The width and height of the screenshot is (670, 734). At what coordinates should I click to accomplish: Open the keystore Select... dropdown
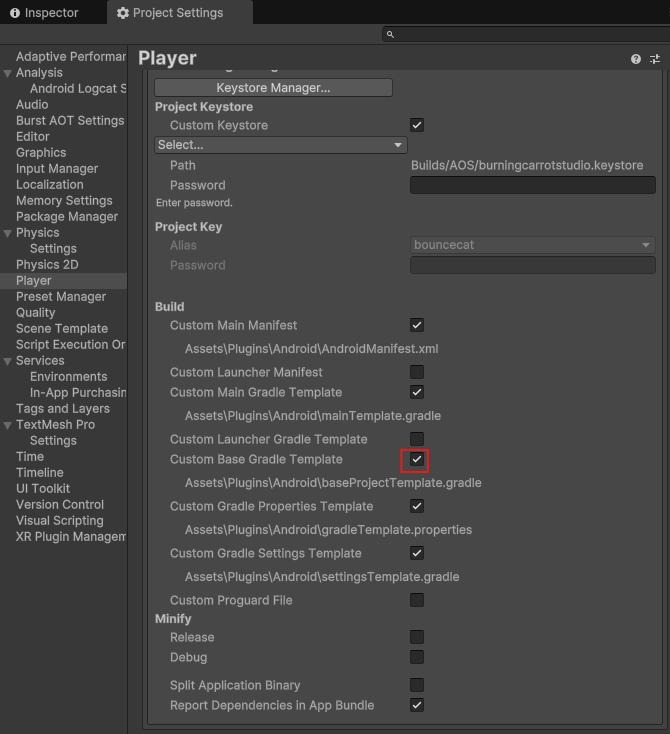coord(280,145)
